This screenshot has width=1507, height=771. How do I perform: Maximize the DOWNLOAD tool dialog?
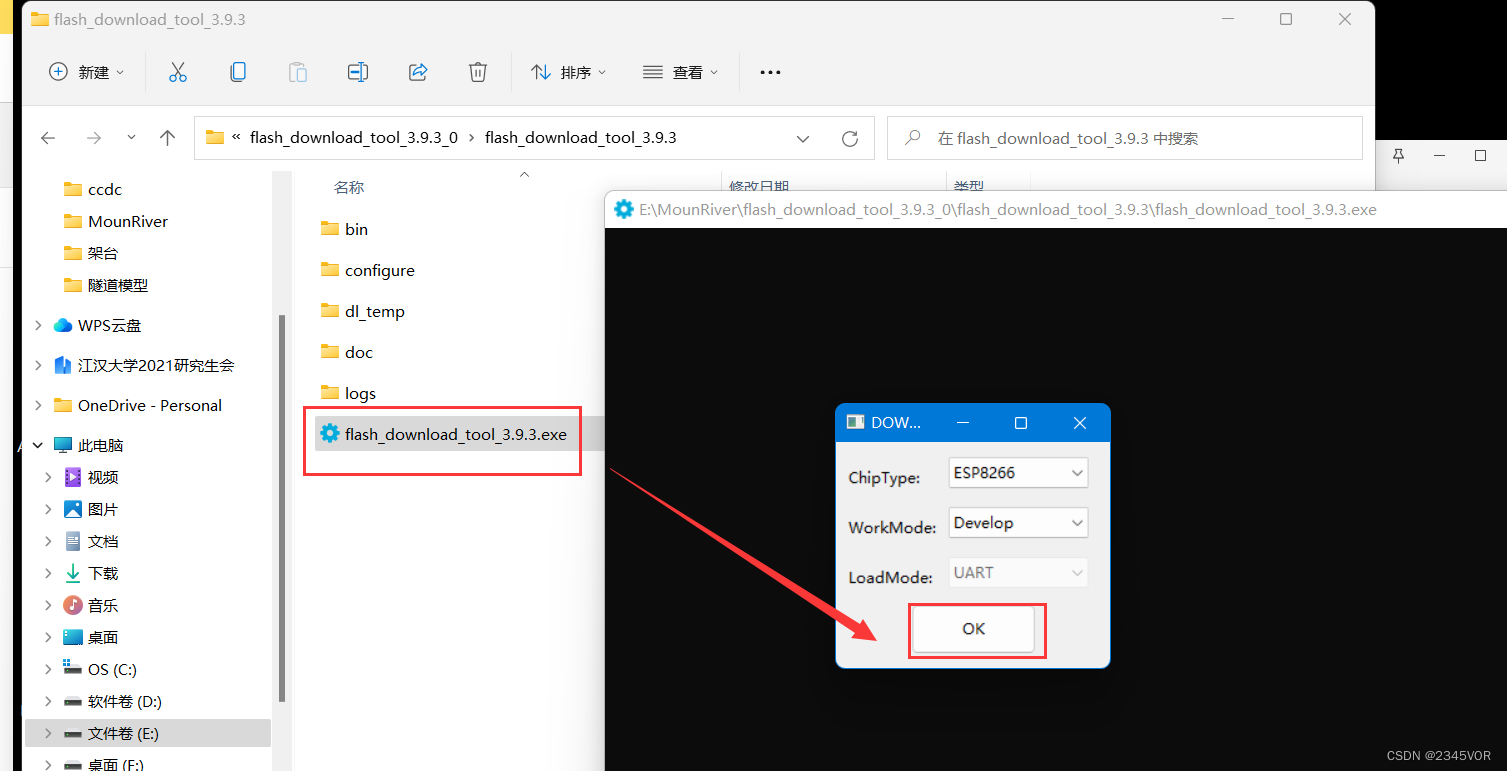[x=1021, y=423]
